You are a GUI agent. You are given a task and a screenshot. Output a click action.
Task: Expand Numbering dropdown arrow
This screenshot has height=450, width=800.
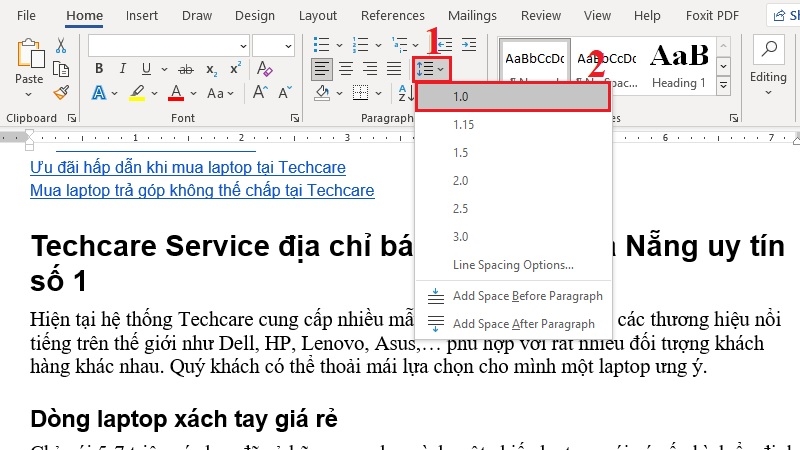tap(378, 45)
